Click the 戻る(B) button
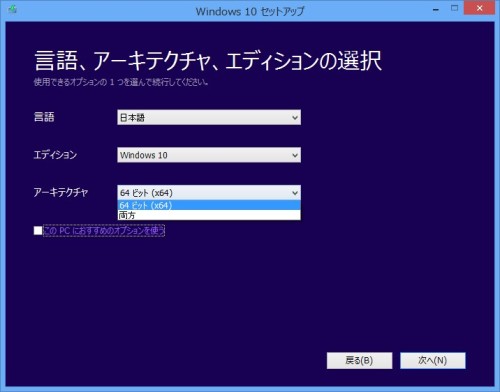The height and width of the screenshot is (392, 500). (x=359, y=360)
